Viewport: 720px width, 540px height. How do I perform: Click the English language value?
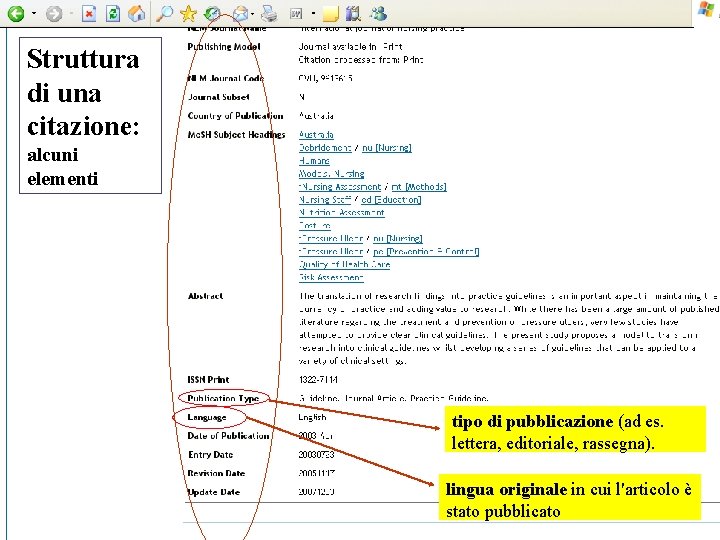[x=312, y=417]
